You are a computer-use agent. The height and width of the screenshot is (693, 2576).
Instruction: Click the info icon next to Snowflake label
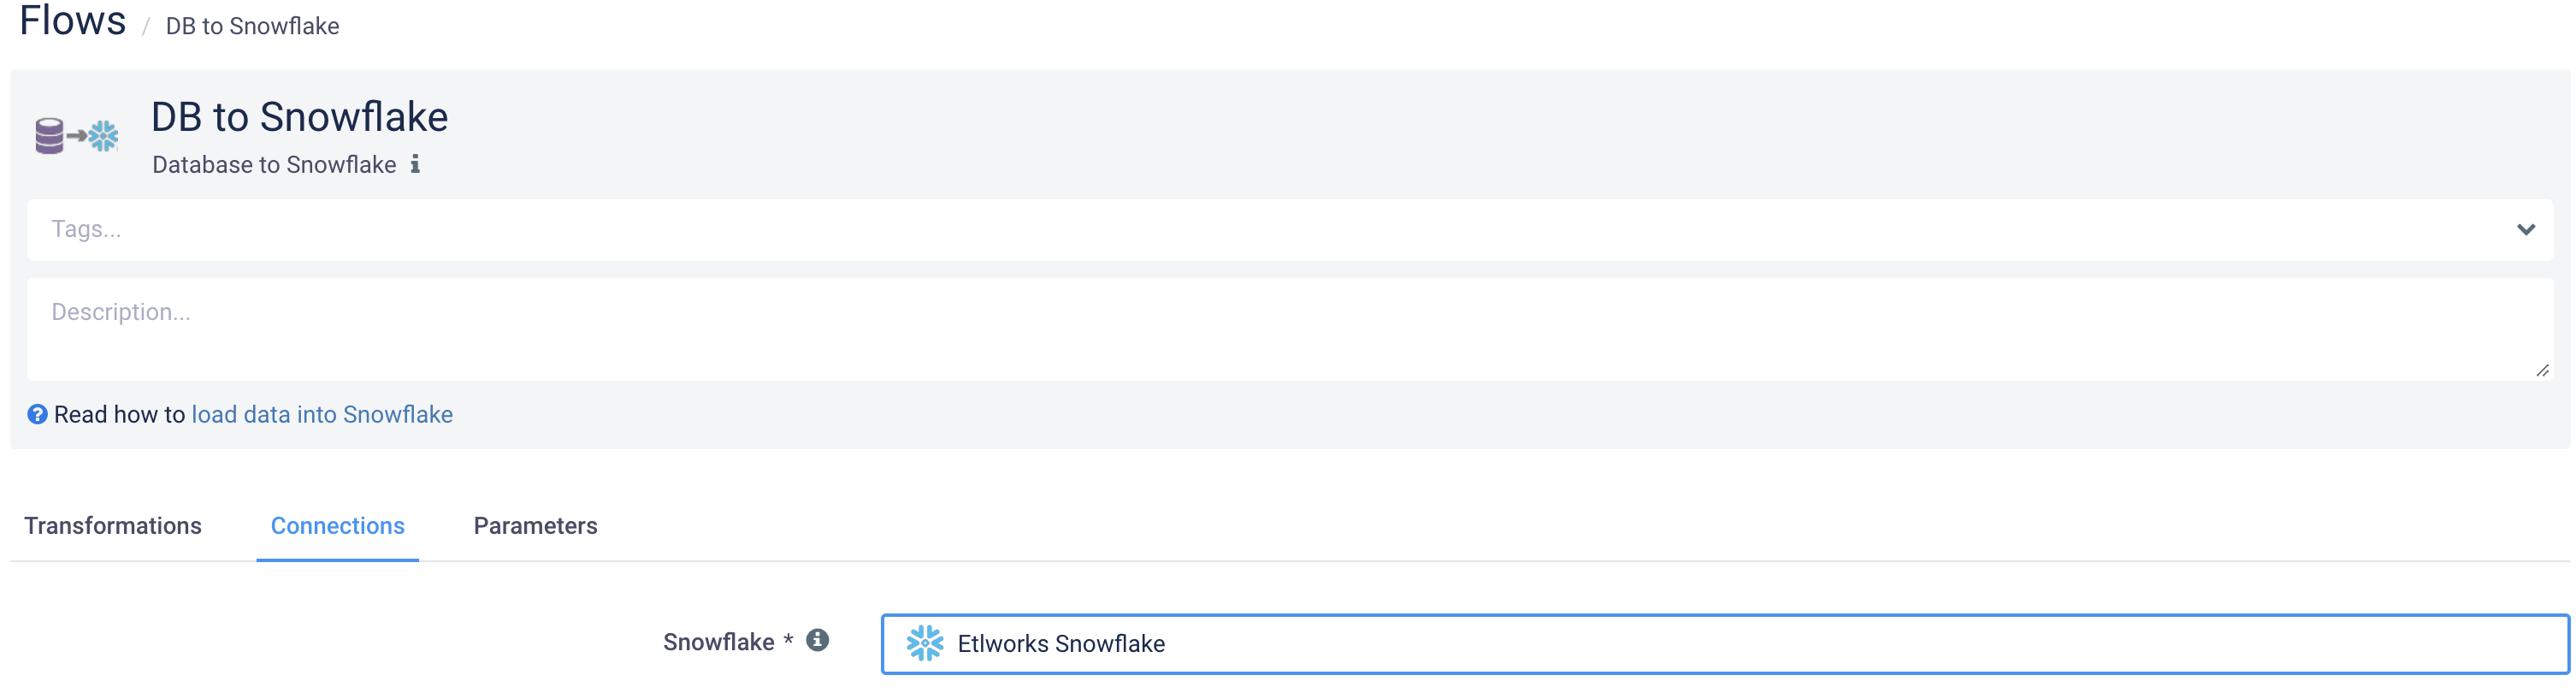(x=817, y=640)
